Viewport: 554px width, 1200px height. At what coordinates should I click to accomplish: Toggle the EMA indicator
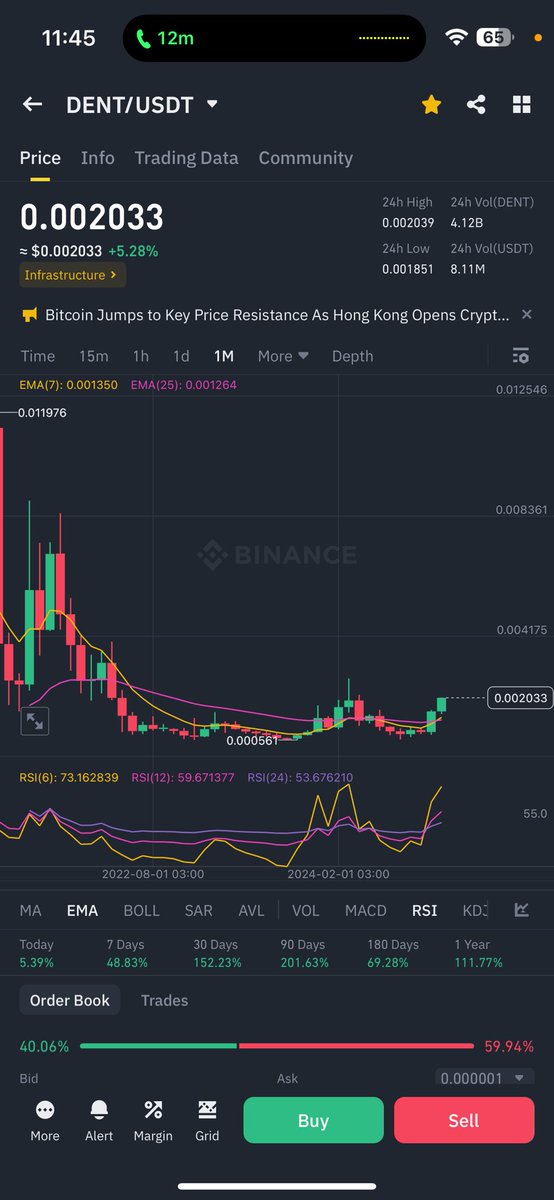(x=82, y=910)
